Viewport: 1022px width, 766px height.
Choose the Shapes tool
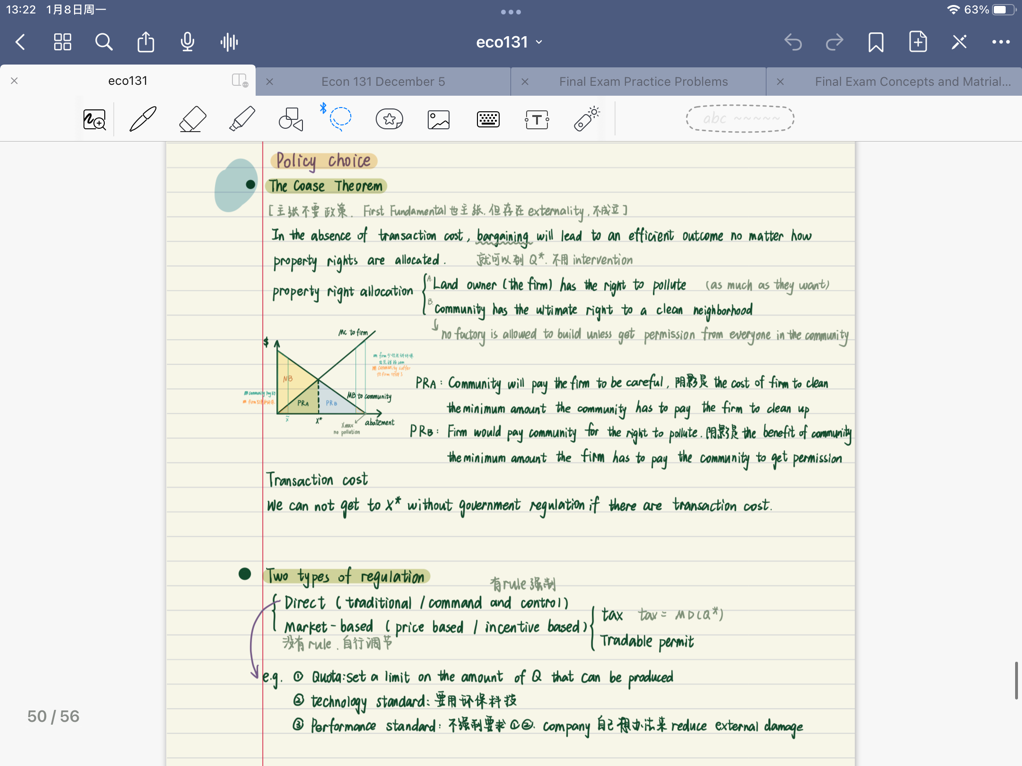point(291,119)
